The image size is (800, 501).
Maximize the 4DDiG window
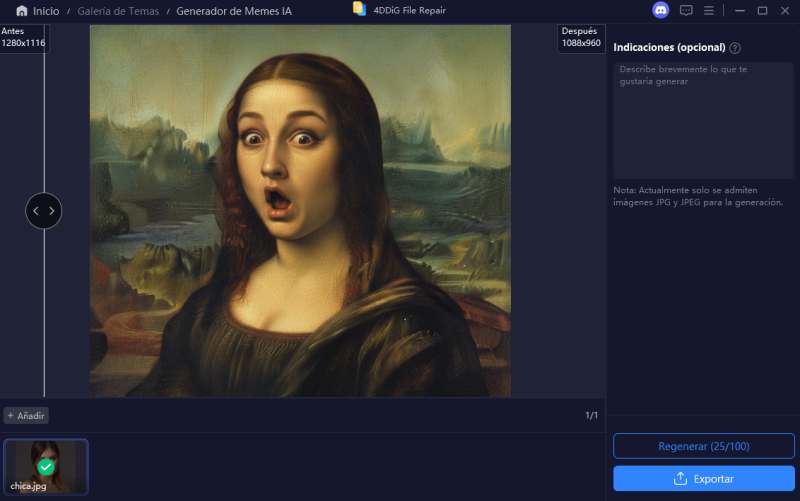pos(762,10)
